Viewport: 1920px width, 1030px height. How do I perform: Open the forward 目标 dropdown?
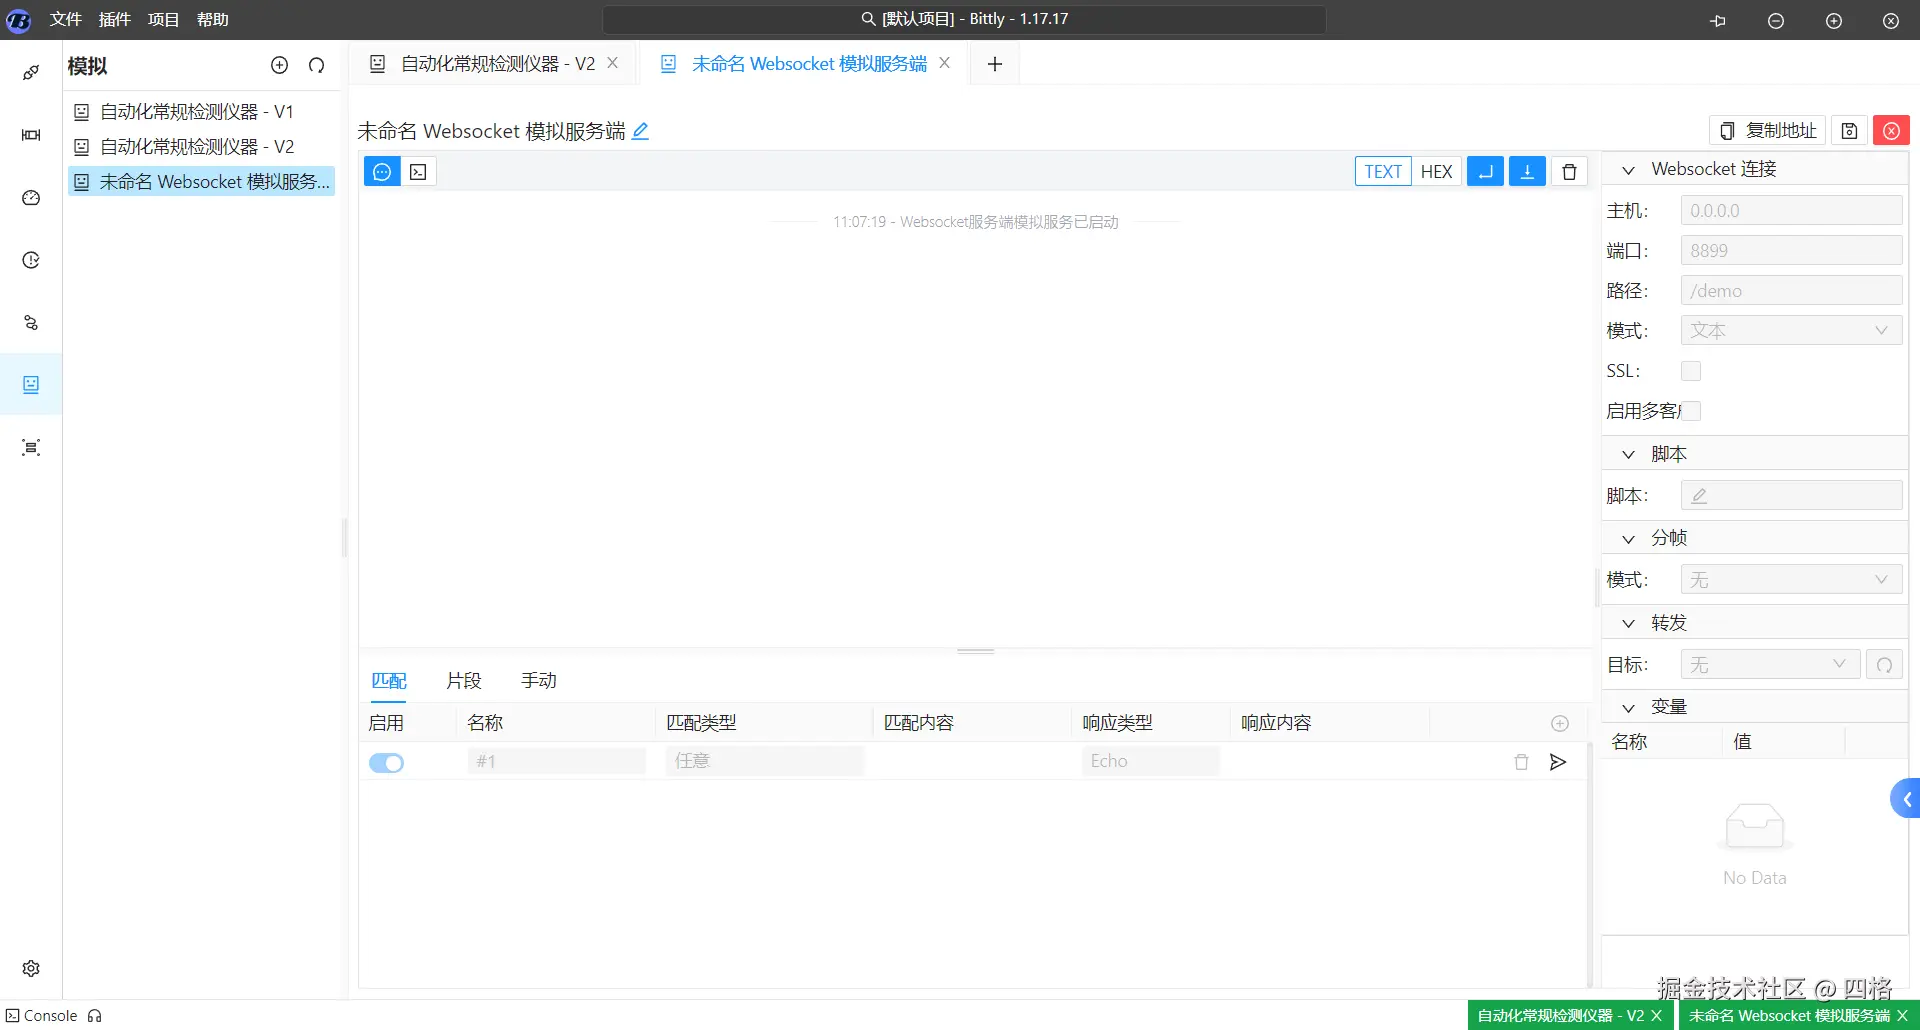click(x=1770, y=665)
